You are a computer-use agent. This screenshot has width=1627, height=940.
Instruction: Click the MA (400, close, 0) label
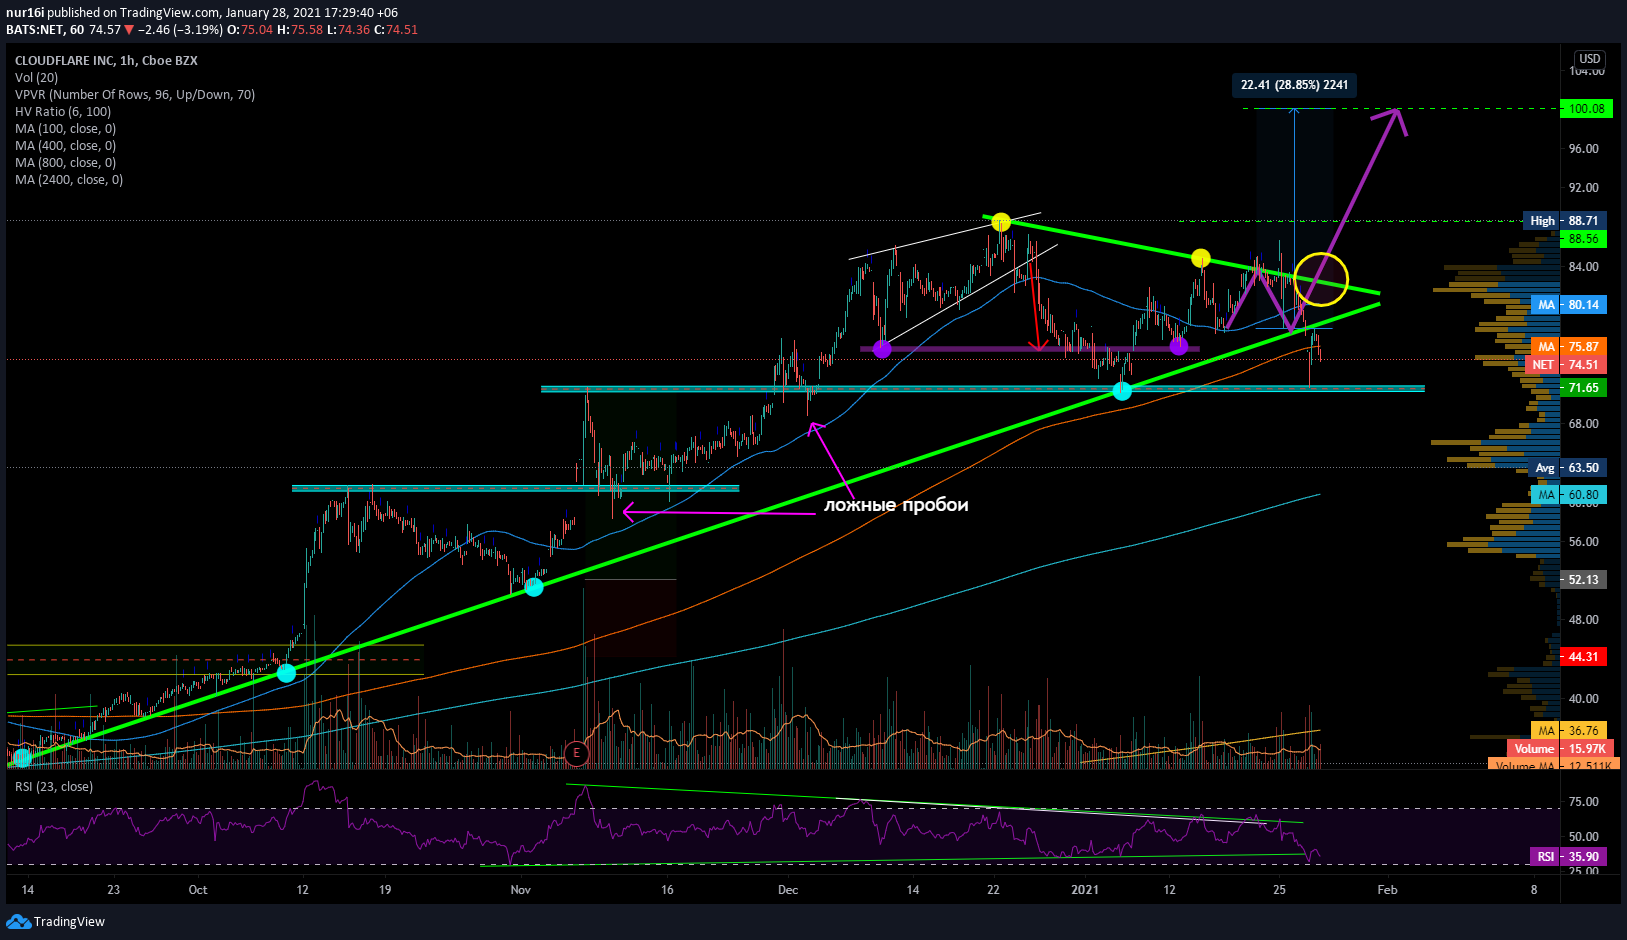pos(65,145)
